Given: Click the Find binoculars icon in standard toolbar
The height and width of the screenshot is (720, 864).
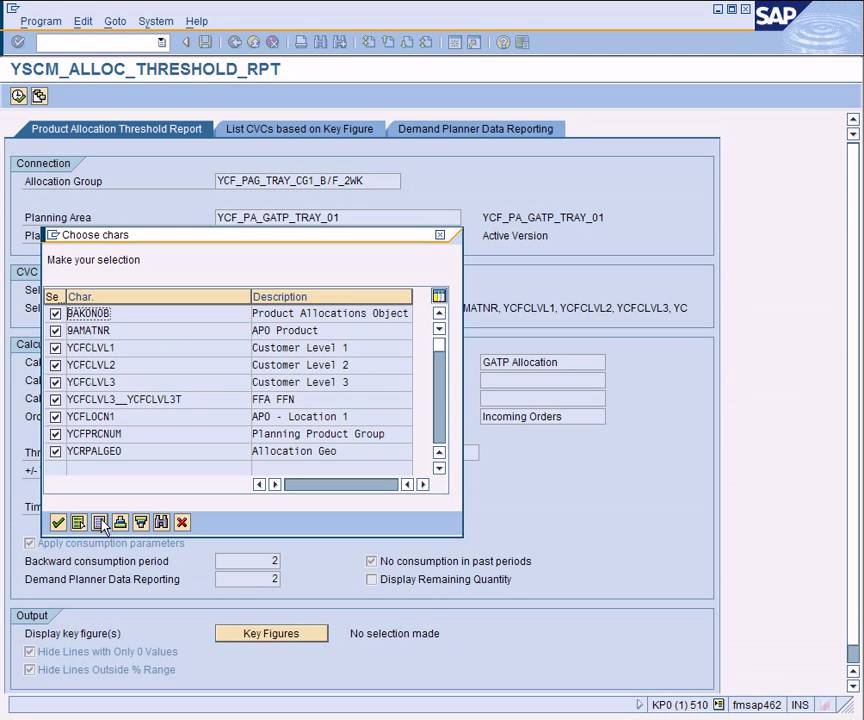Looking at the screenshot, I should point(320,42).
